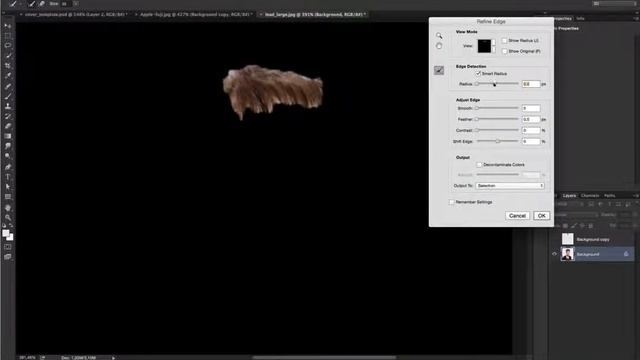The width and height of the screenshot is (640, 360).
Task: Open the layer blend mode dropdown
Action: (x=576, y=215)
